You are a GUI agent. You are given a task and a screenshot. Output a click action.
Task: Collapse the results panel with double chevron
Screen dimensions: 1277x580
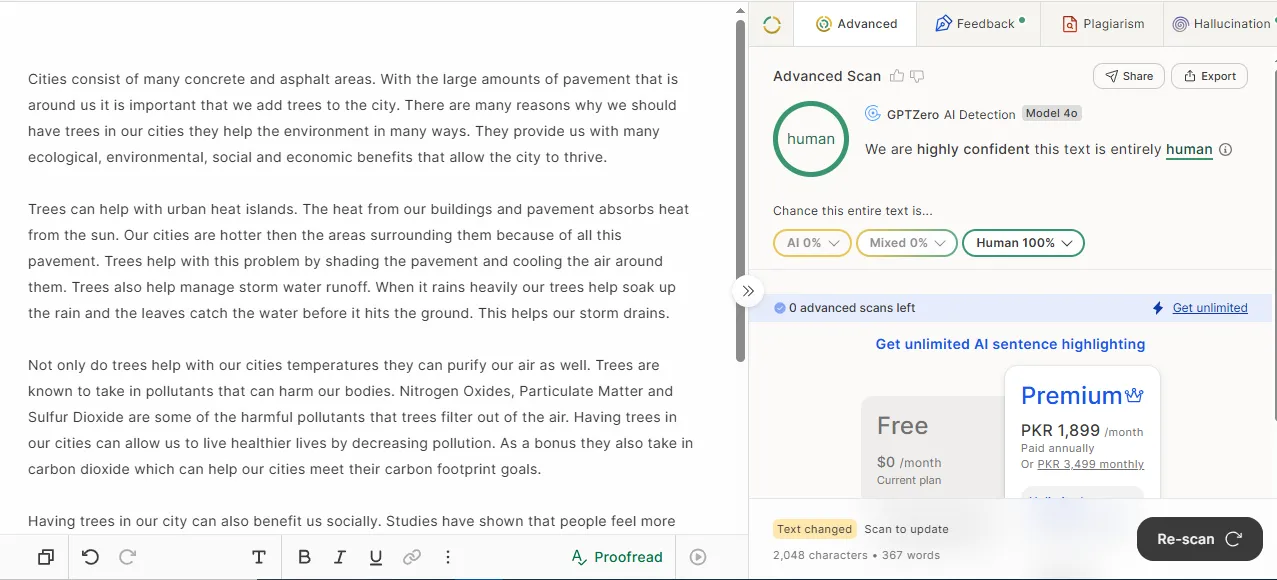click(x=748, y=291)
